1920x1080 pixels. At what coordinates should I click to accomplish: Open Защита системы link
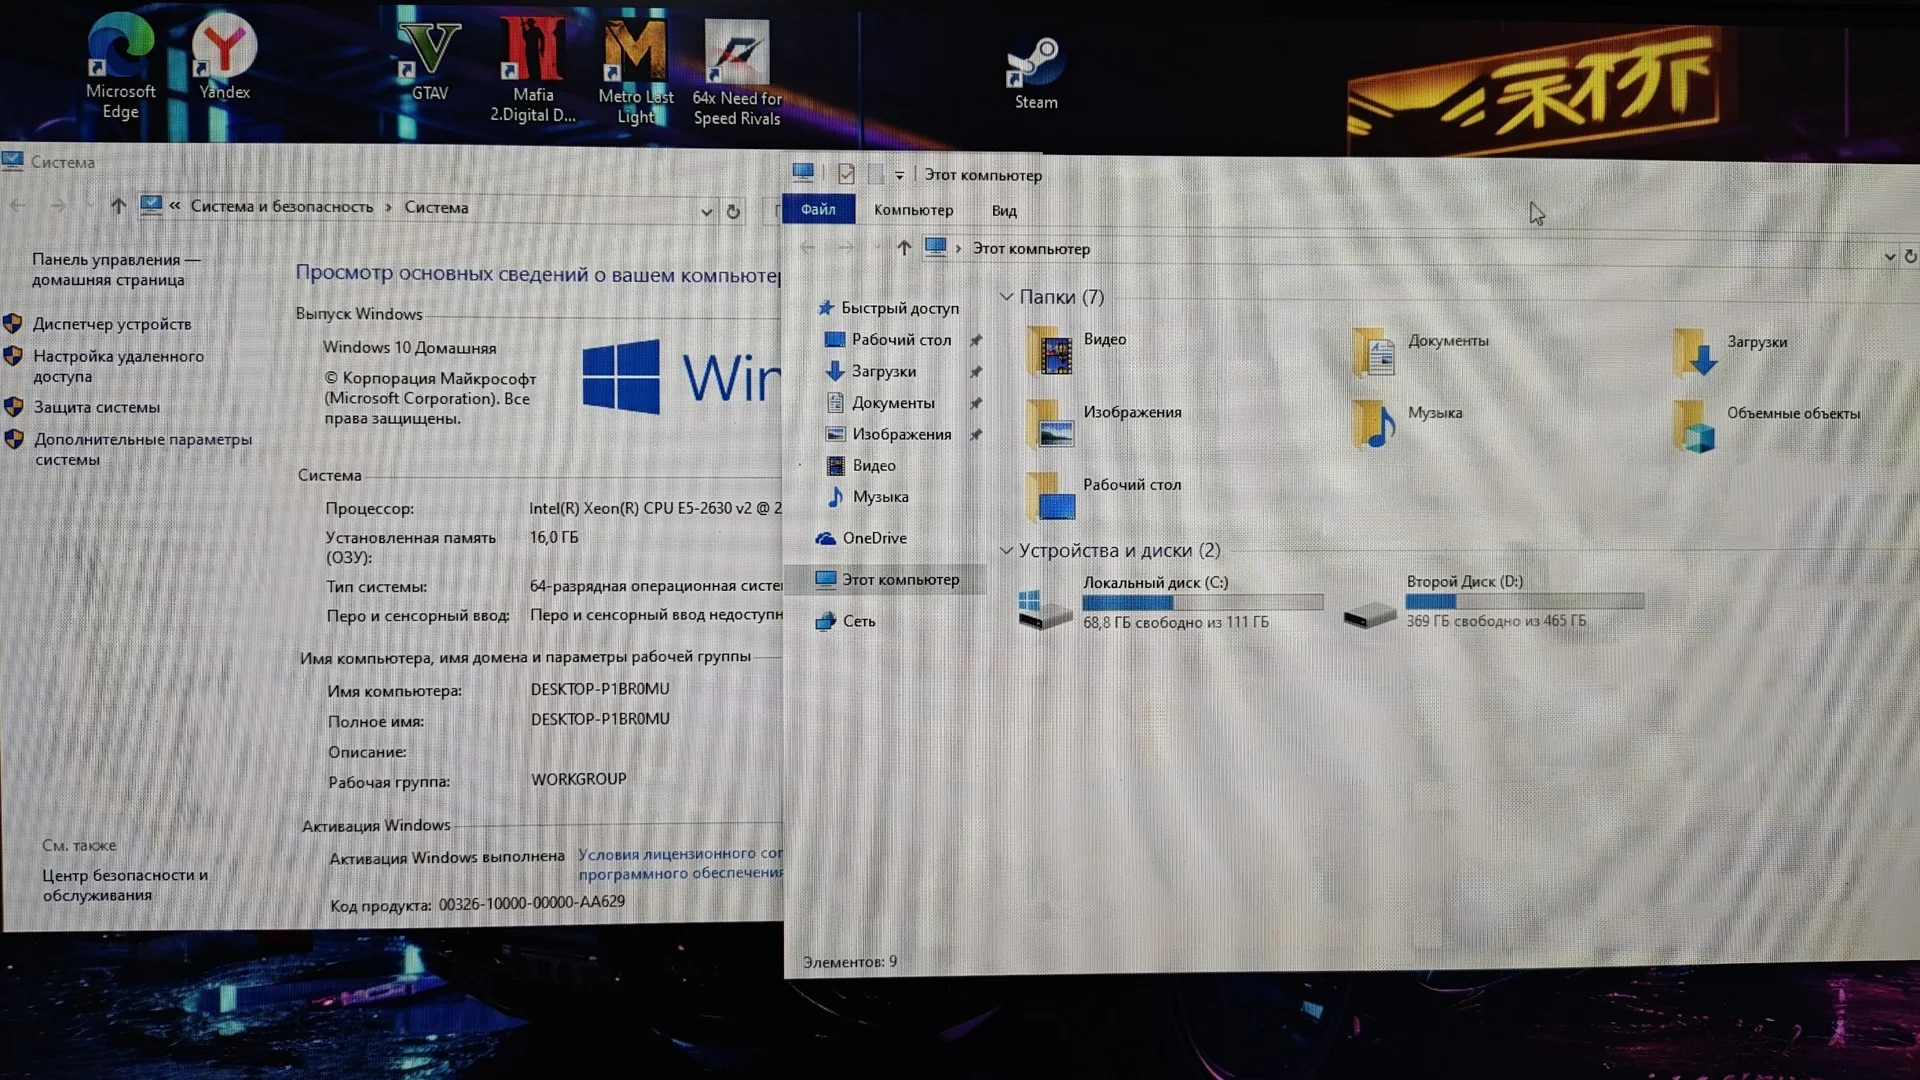(x=96, y=407)
